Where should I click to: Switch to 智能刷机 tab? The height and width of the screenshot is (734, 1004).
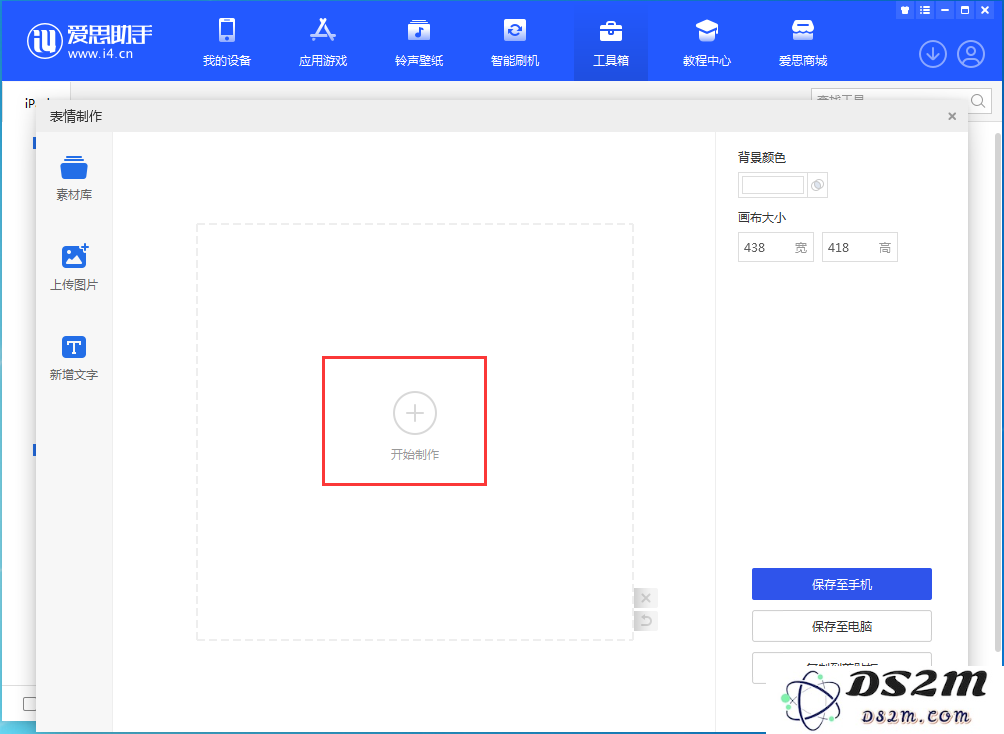(x=515, y=43)
